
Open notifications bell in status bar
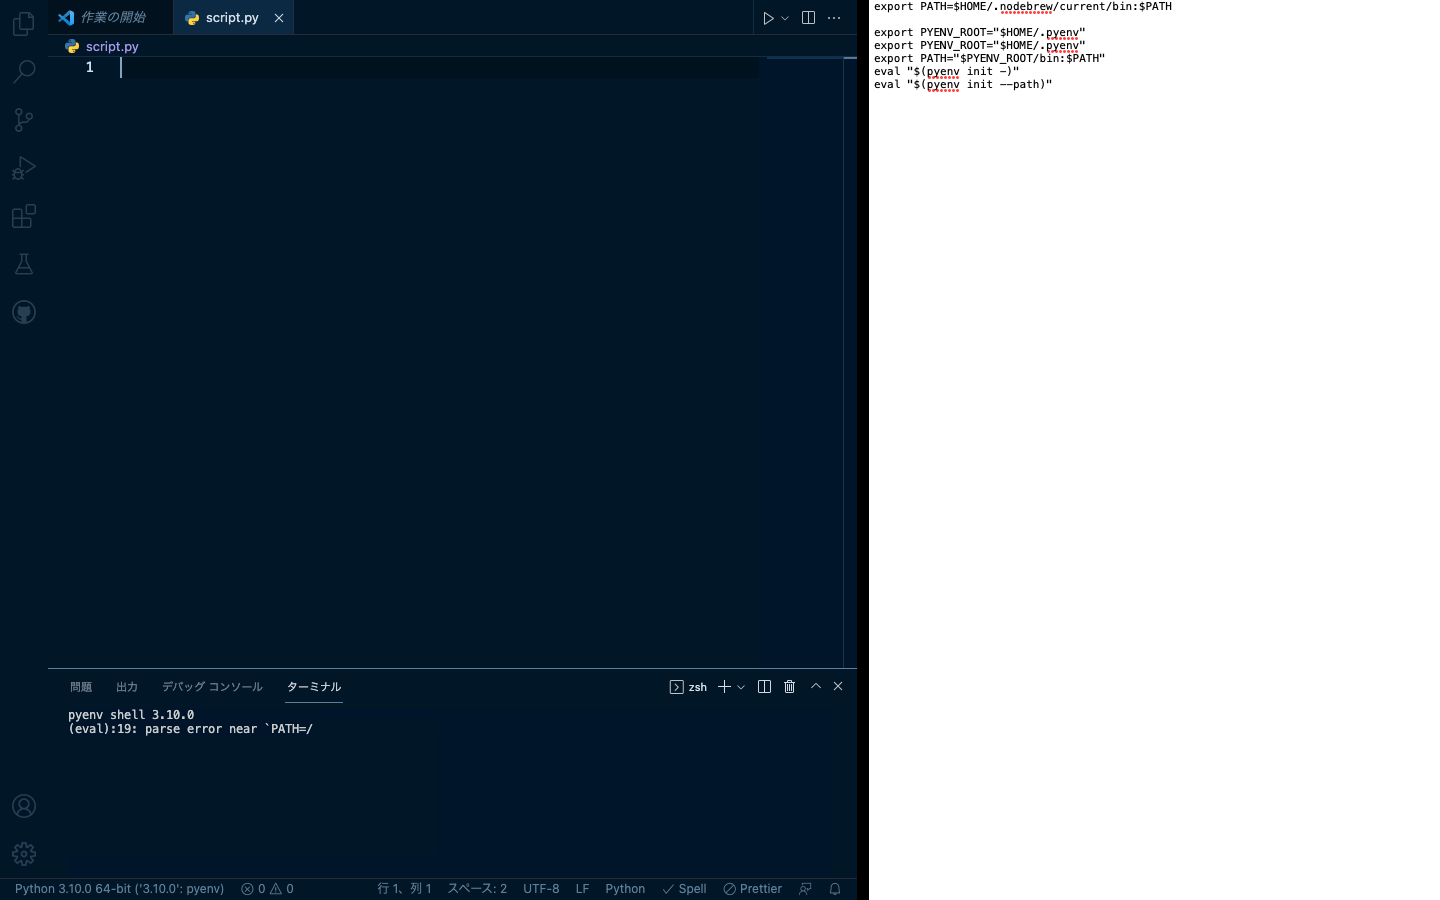pos(835,889)
